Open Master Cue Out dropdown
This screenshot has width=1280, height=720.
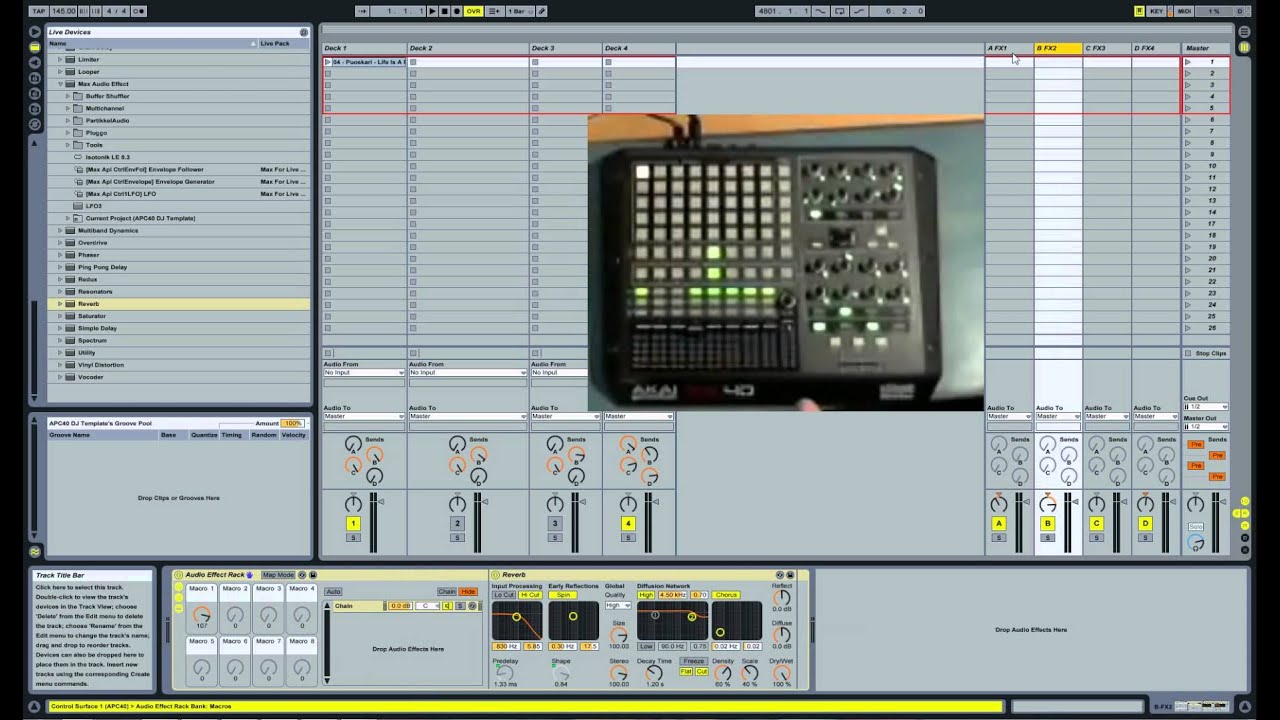pos(1205,407)
